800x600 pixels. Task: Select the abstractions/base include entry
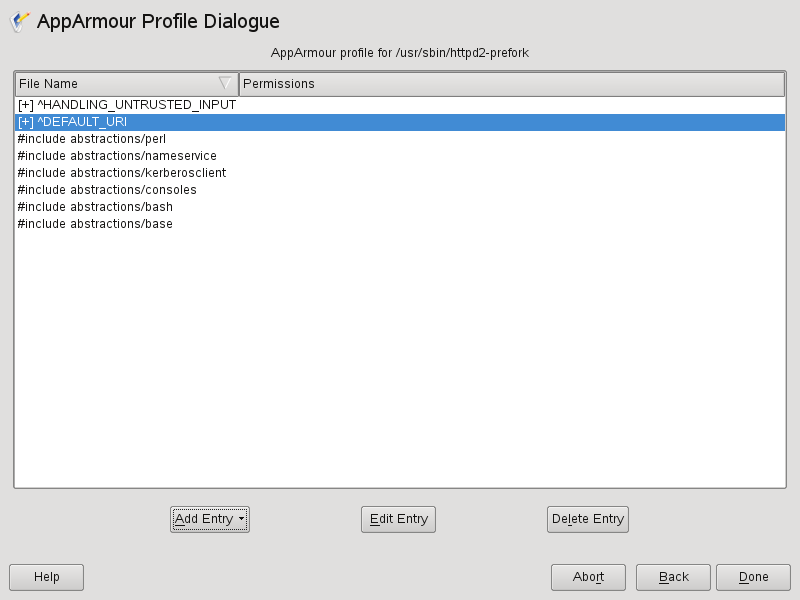coord(92,223)
